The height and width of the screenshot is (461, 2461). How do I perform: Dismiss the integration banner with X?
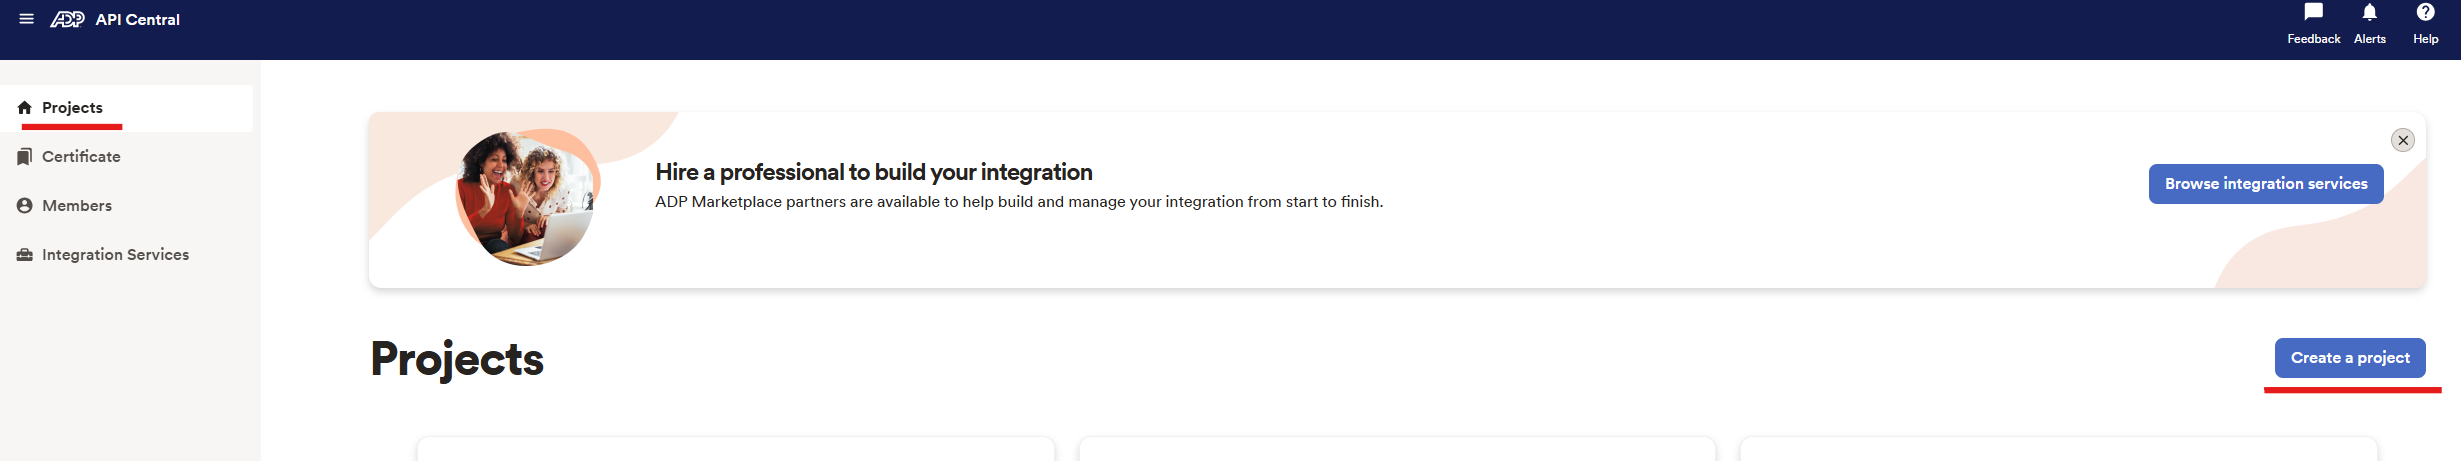pyautogui.click(x=2403, y=140)
